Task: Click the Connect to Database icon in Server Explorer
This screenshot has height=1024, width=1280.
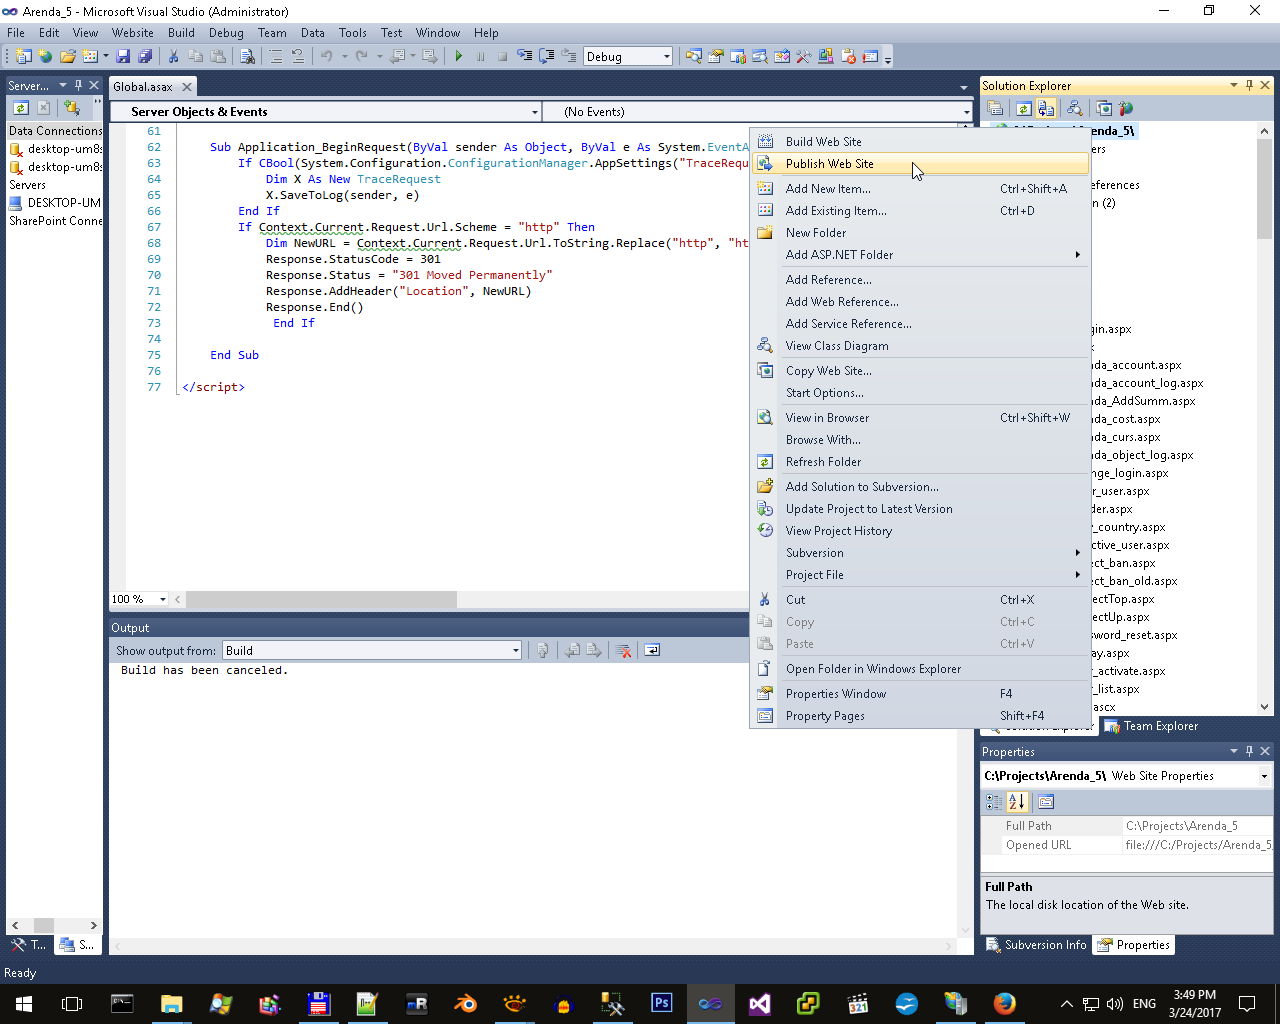Action: (71, 108)
